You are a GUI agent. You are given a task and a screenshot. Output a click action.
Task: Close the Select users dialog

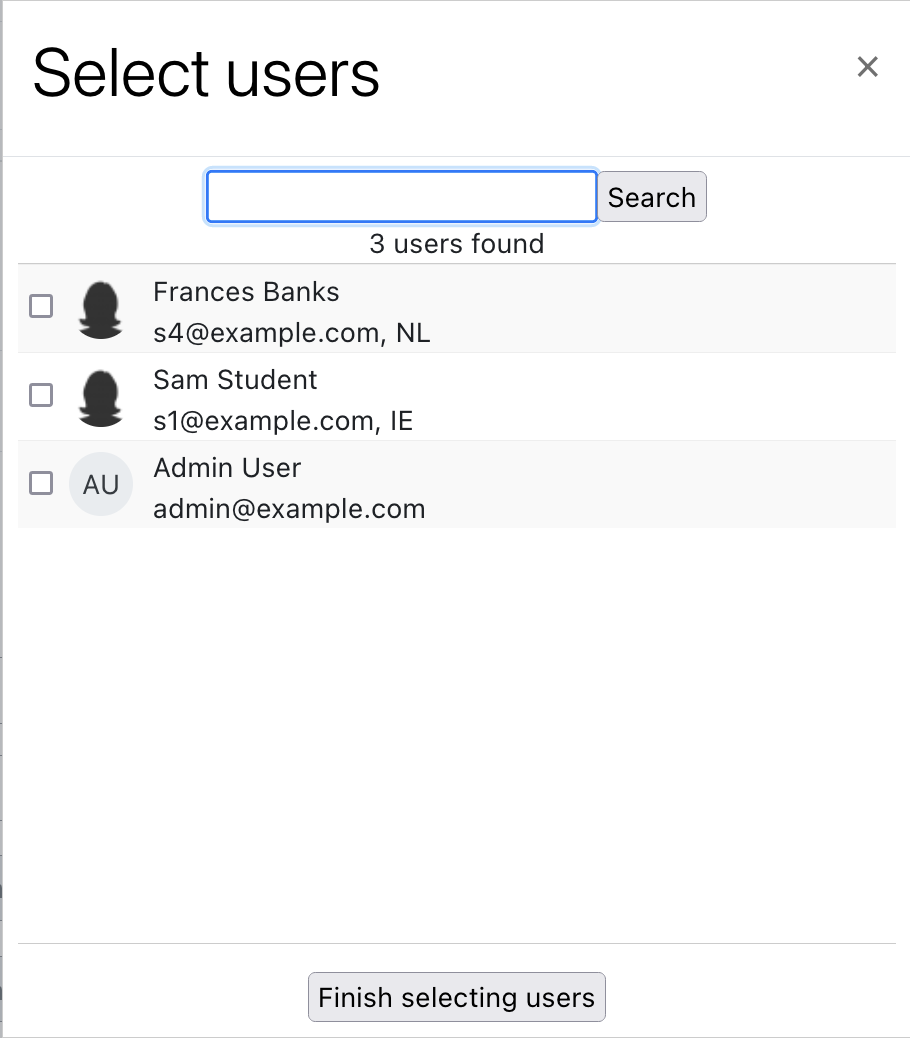pos(867,67)
